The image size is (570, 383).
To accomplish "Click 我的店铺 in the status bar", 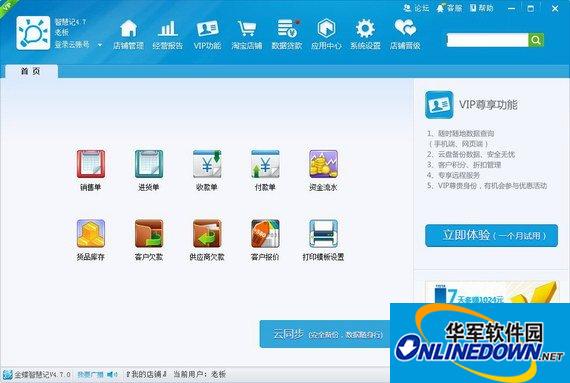I will coord(146,374).
